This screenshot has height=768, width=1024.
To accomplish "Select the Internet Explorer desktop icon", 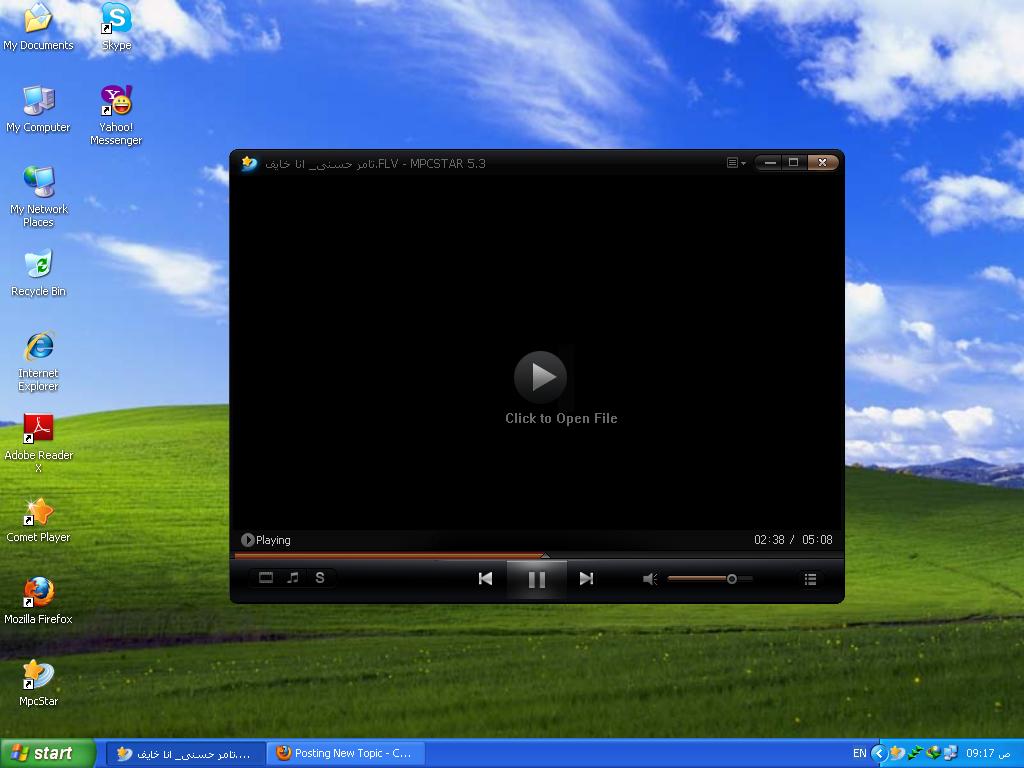I will tap(39, 361).
